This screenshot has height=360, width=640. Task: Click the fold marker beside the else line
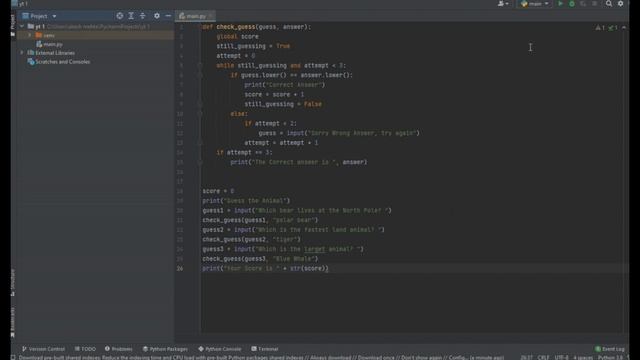200,114
